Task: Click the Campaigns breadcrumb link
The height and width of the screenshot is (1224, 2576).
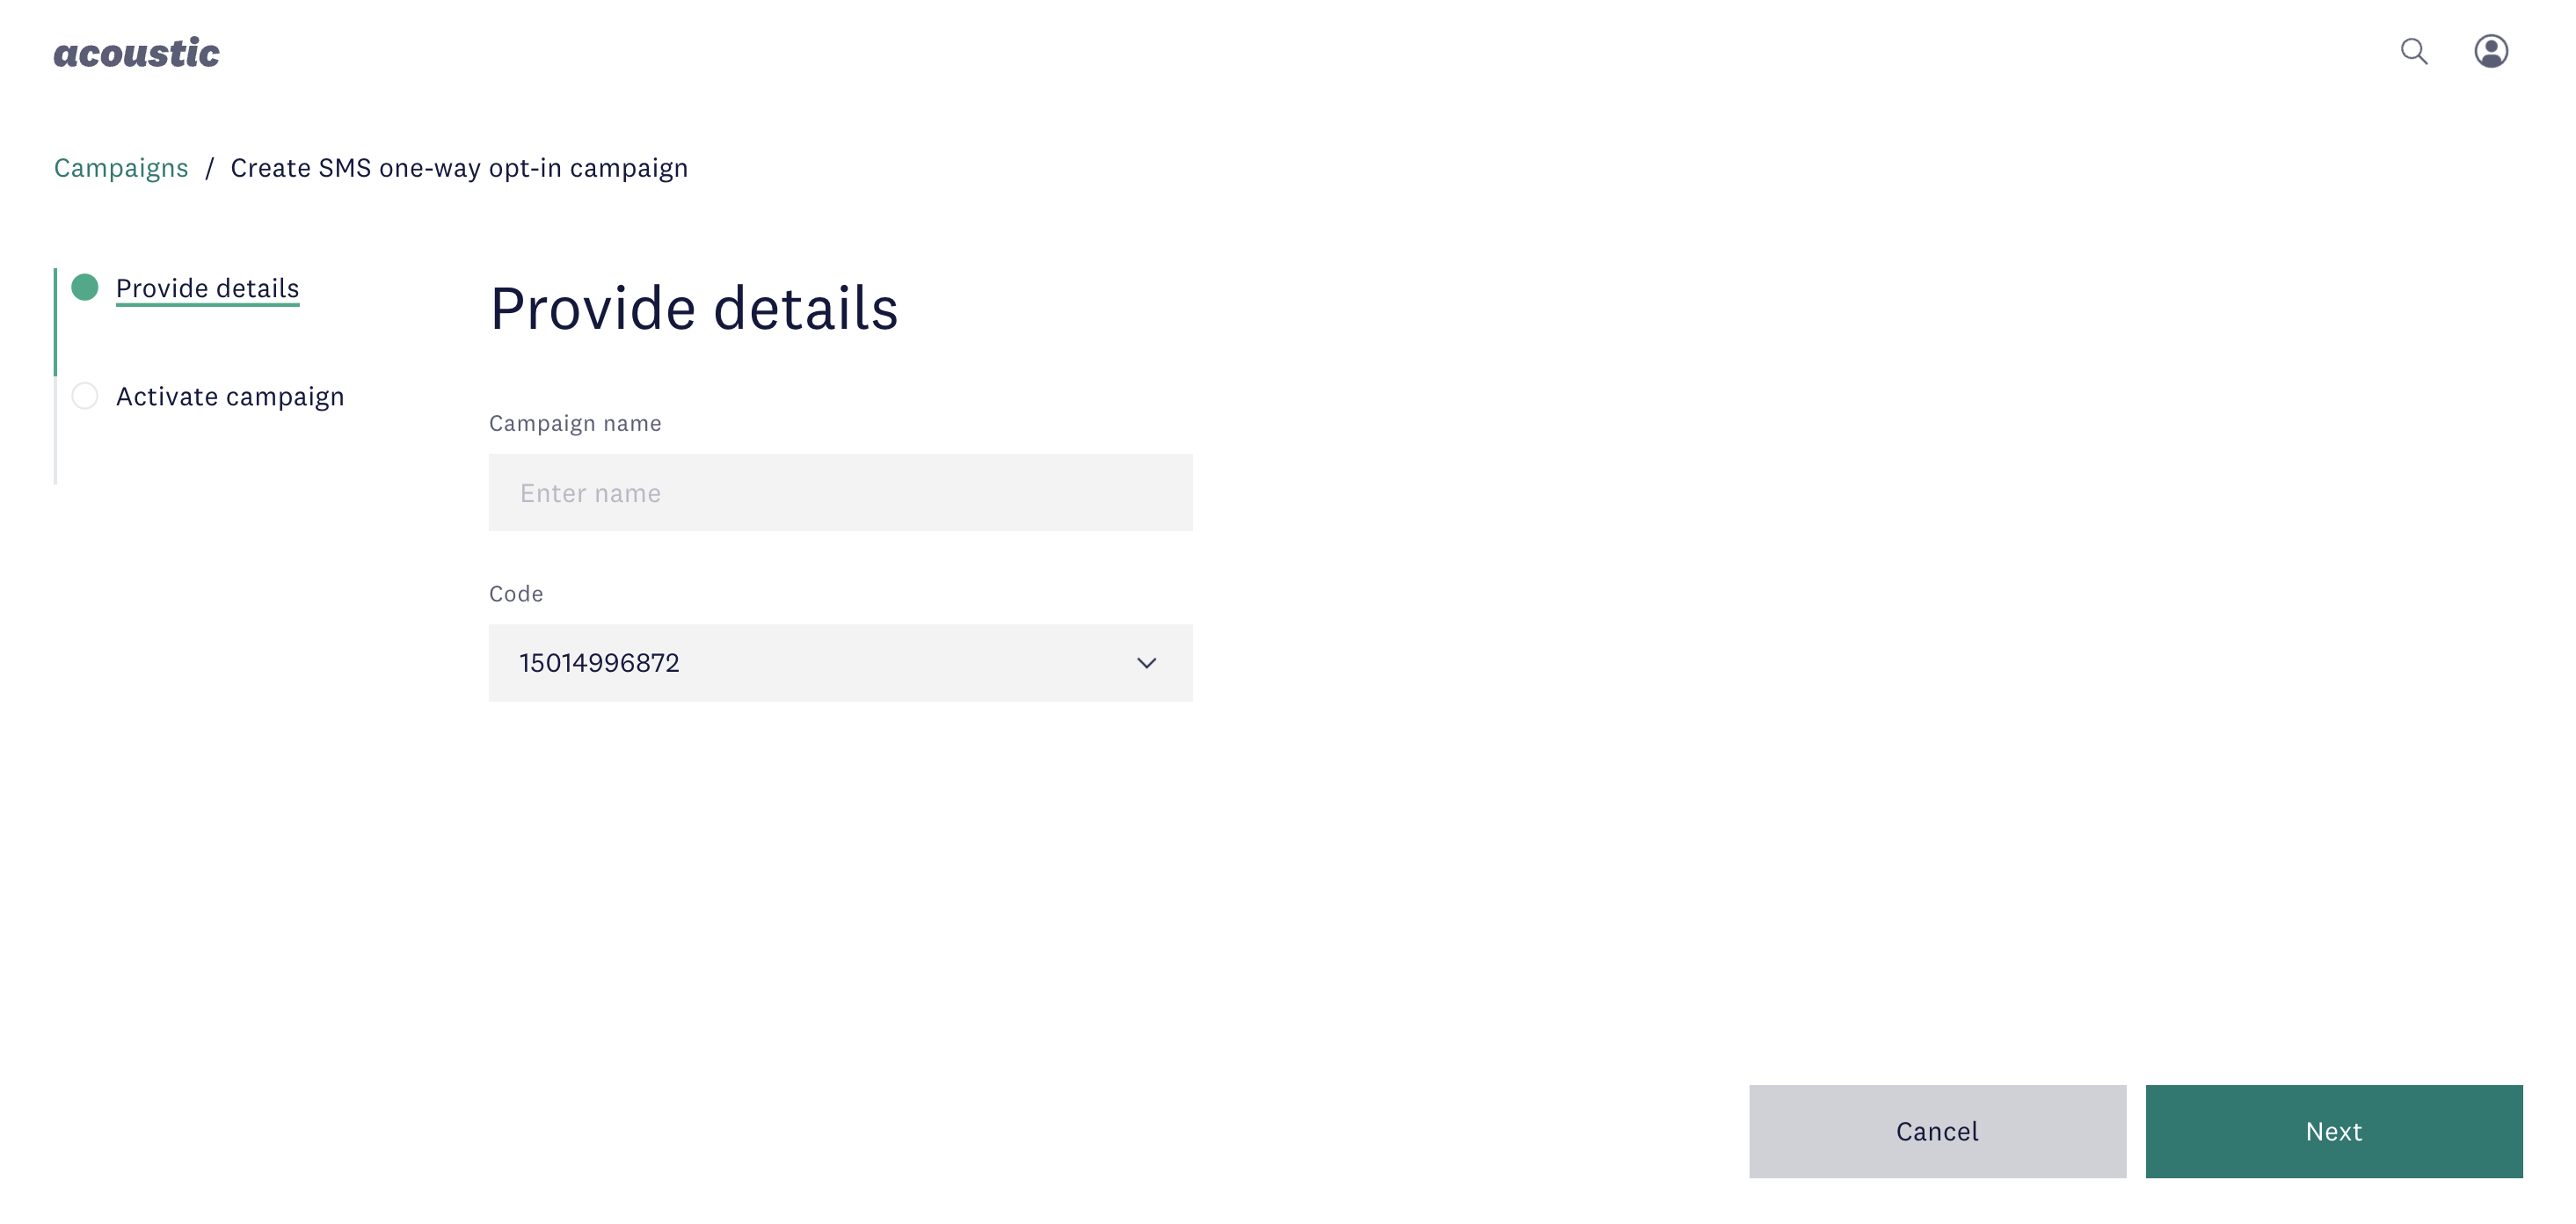Action: 121,168
